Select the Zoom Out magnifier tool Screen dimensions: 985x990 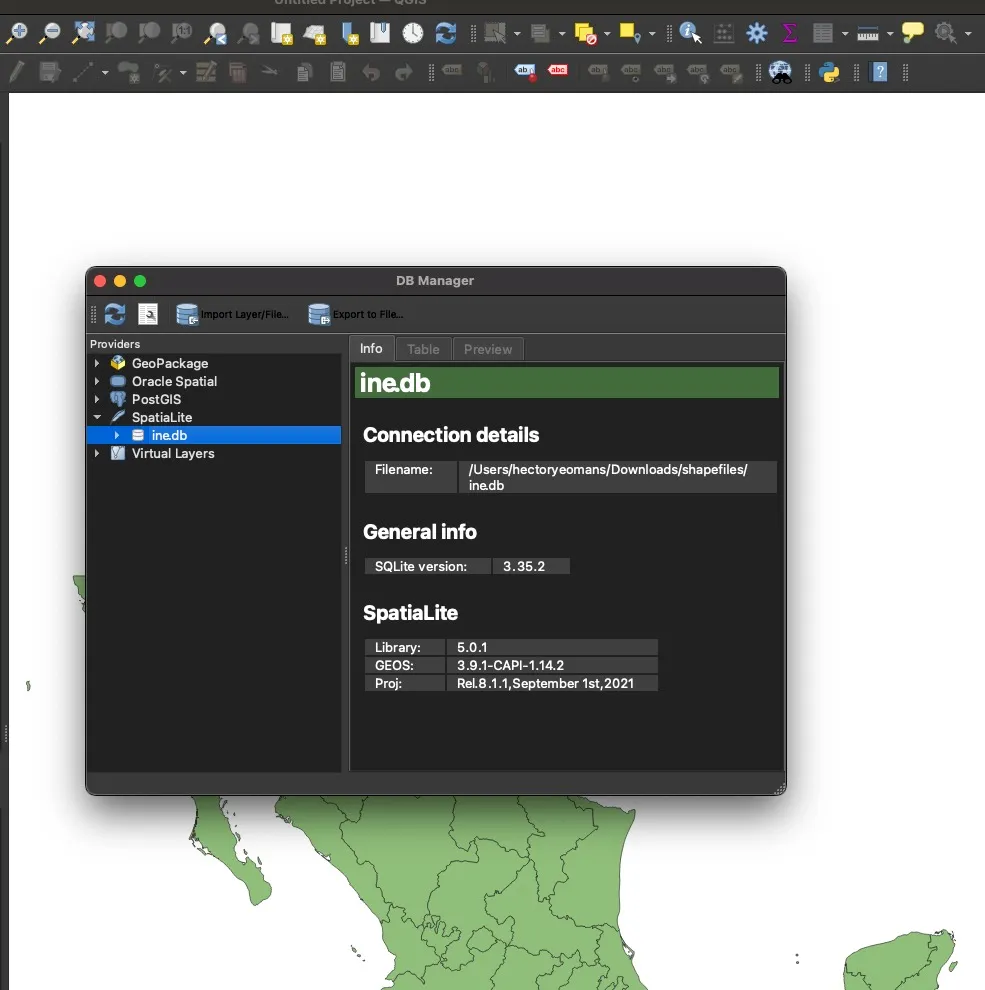click(49, 33)
